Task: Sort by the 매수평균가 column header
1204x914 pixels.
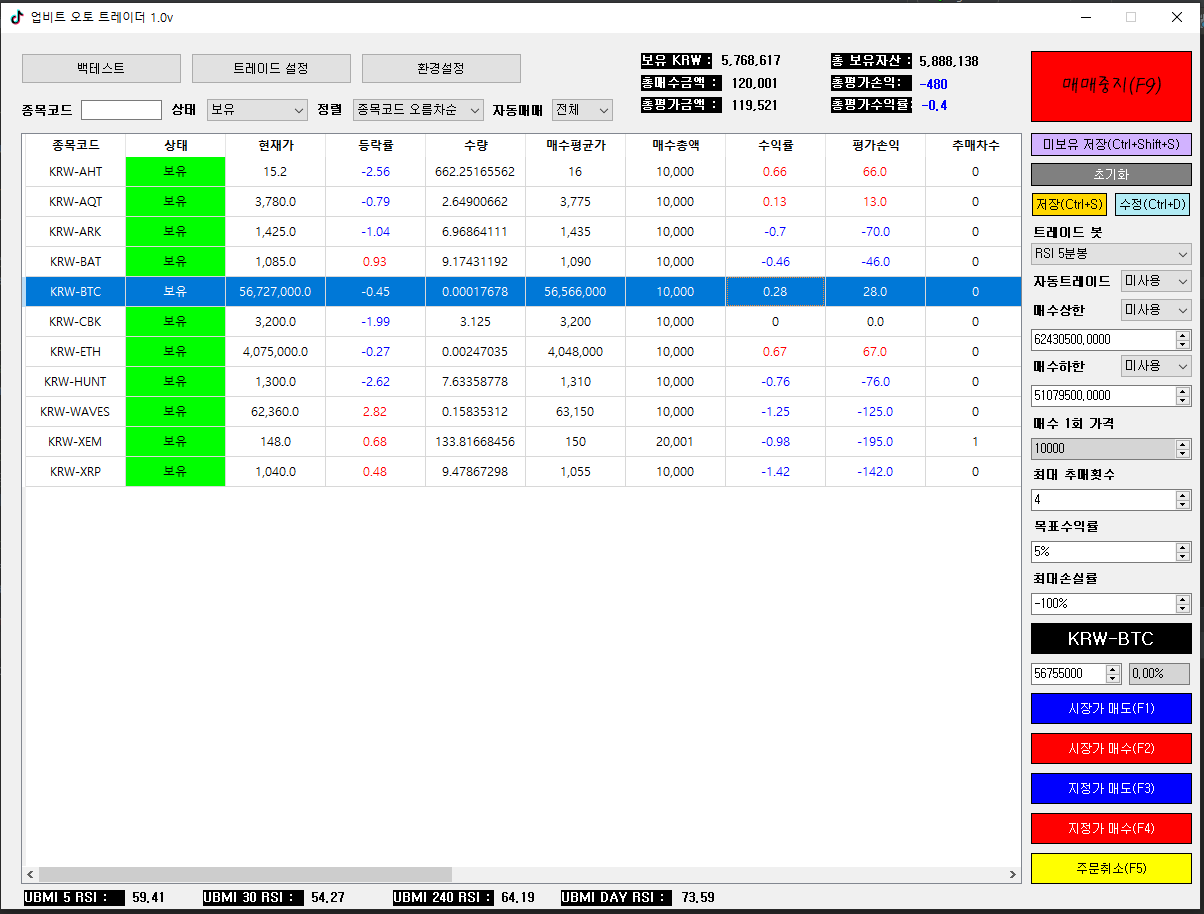Action: click(x=575, y=145)
